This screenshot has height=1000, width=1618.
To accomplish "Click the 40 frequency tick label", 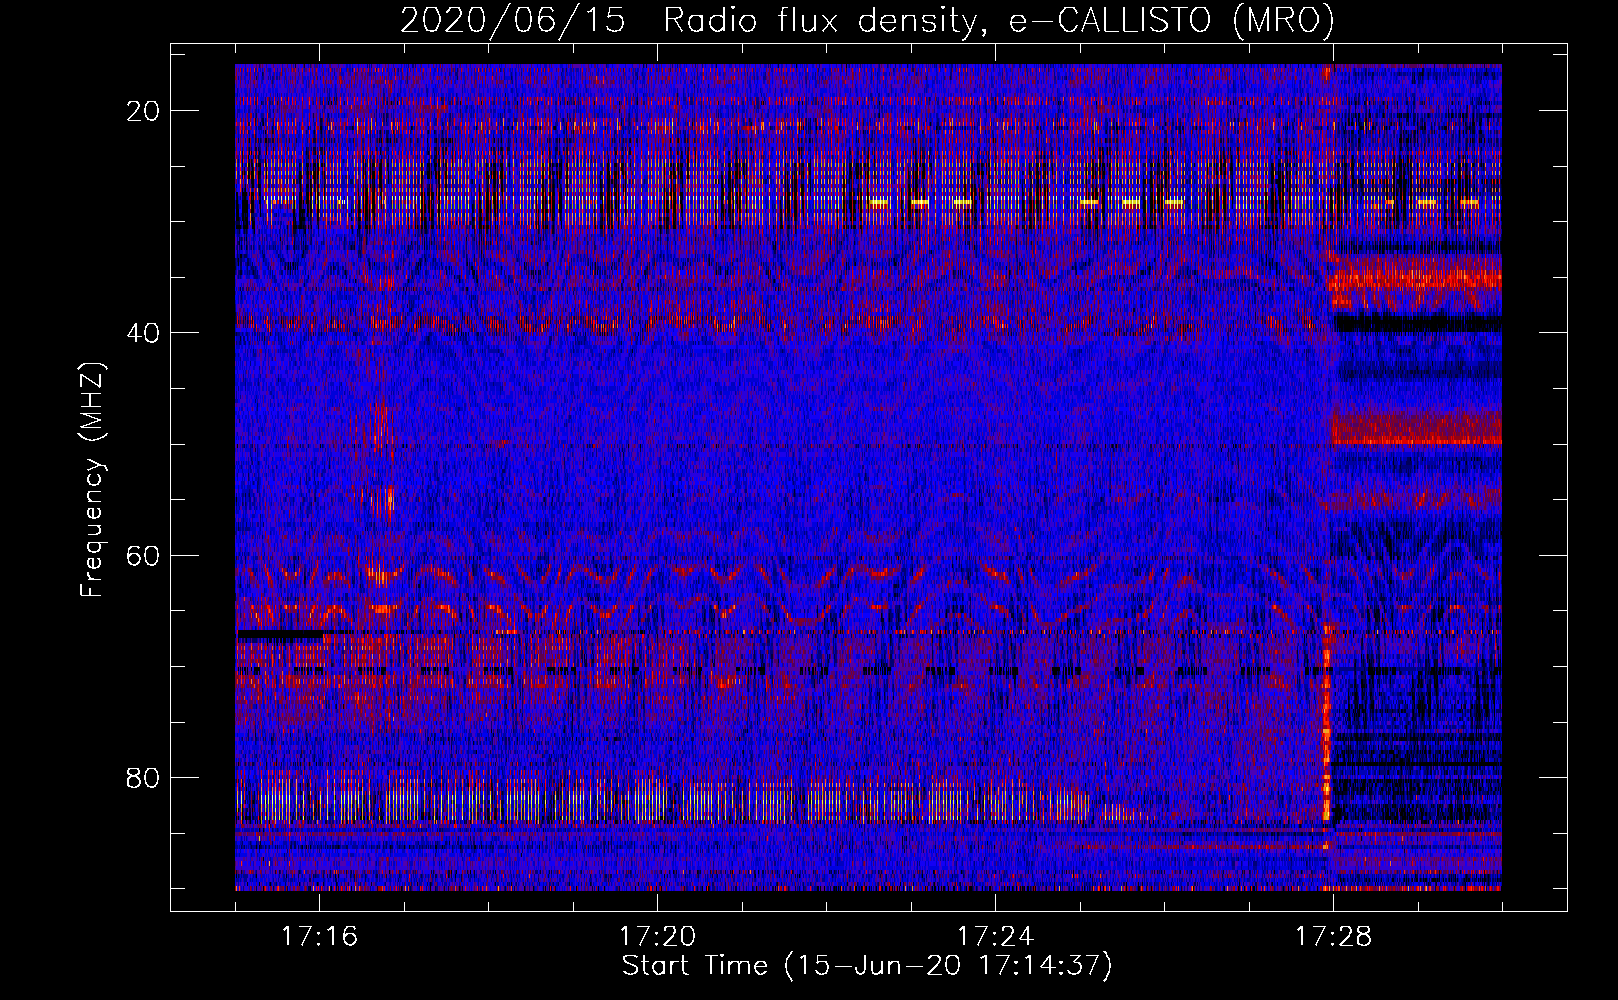I will point(144,333).
